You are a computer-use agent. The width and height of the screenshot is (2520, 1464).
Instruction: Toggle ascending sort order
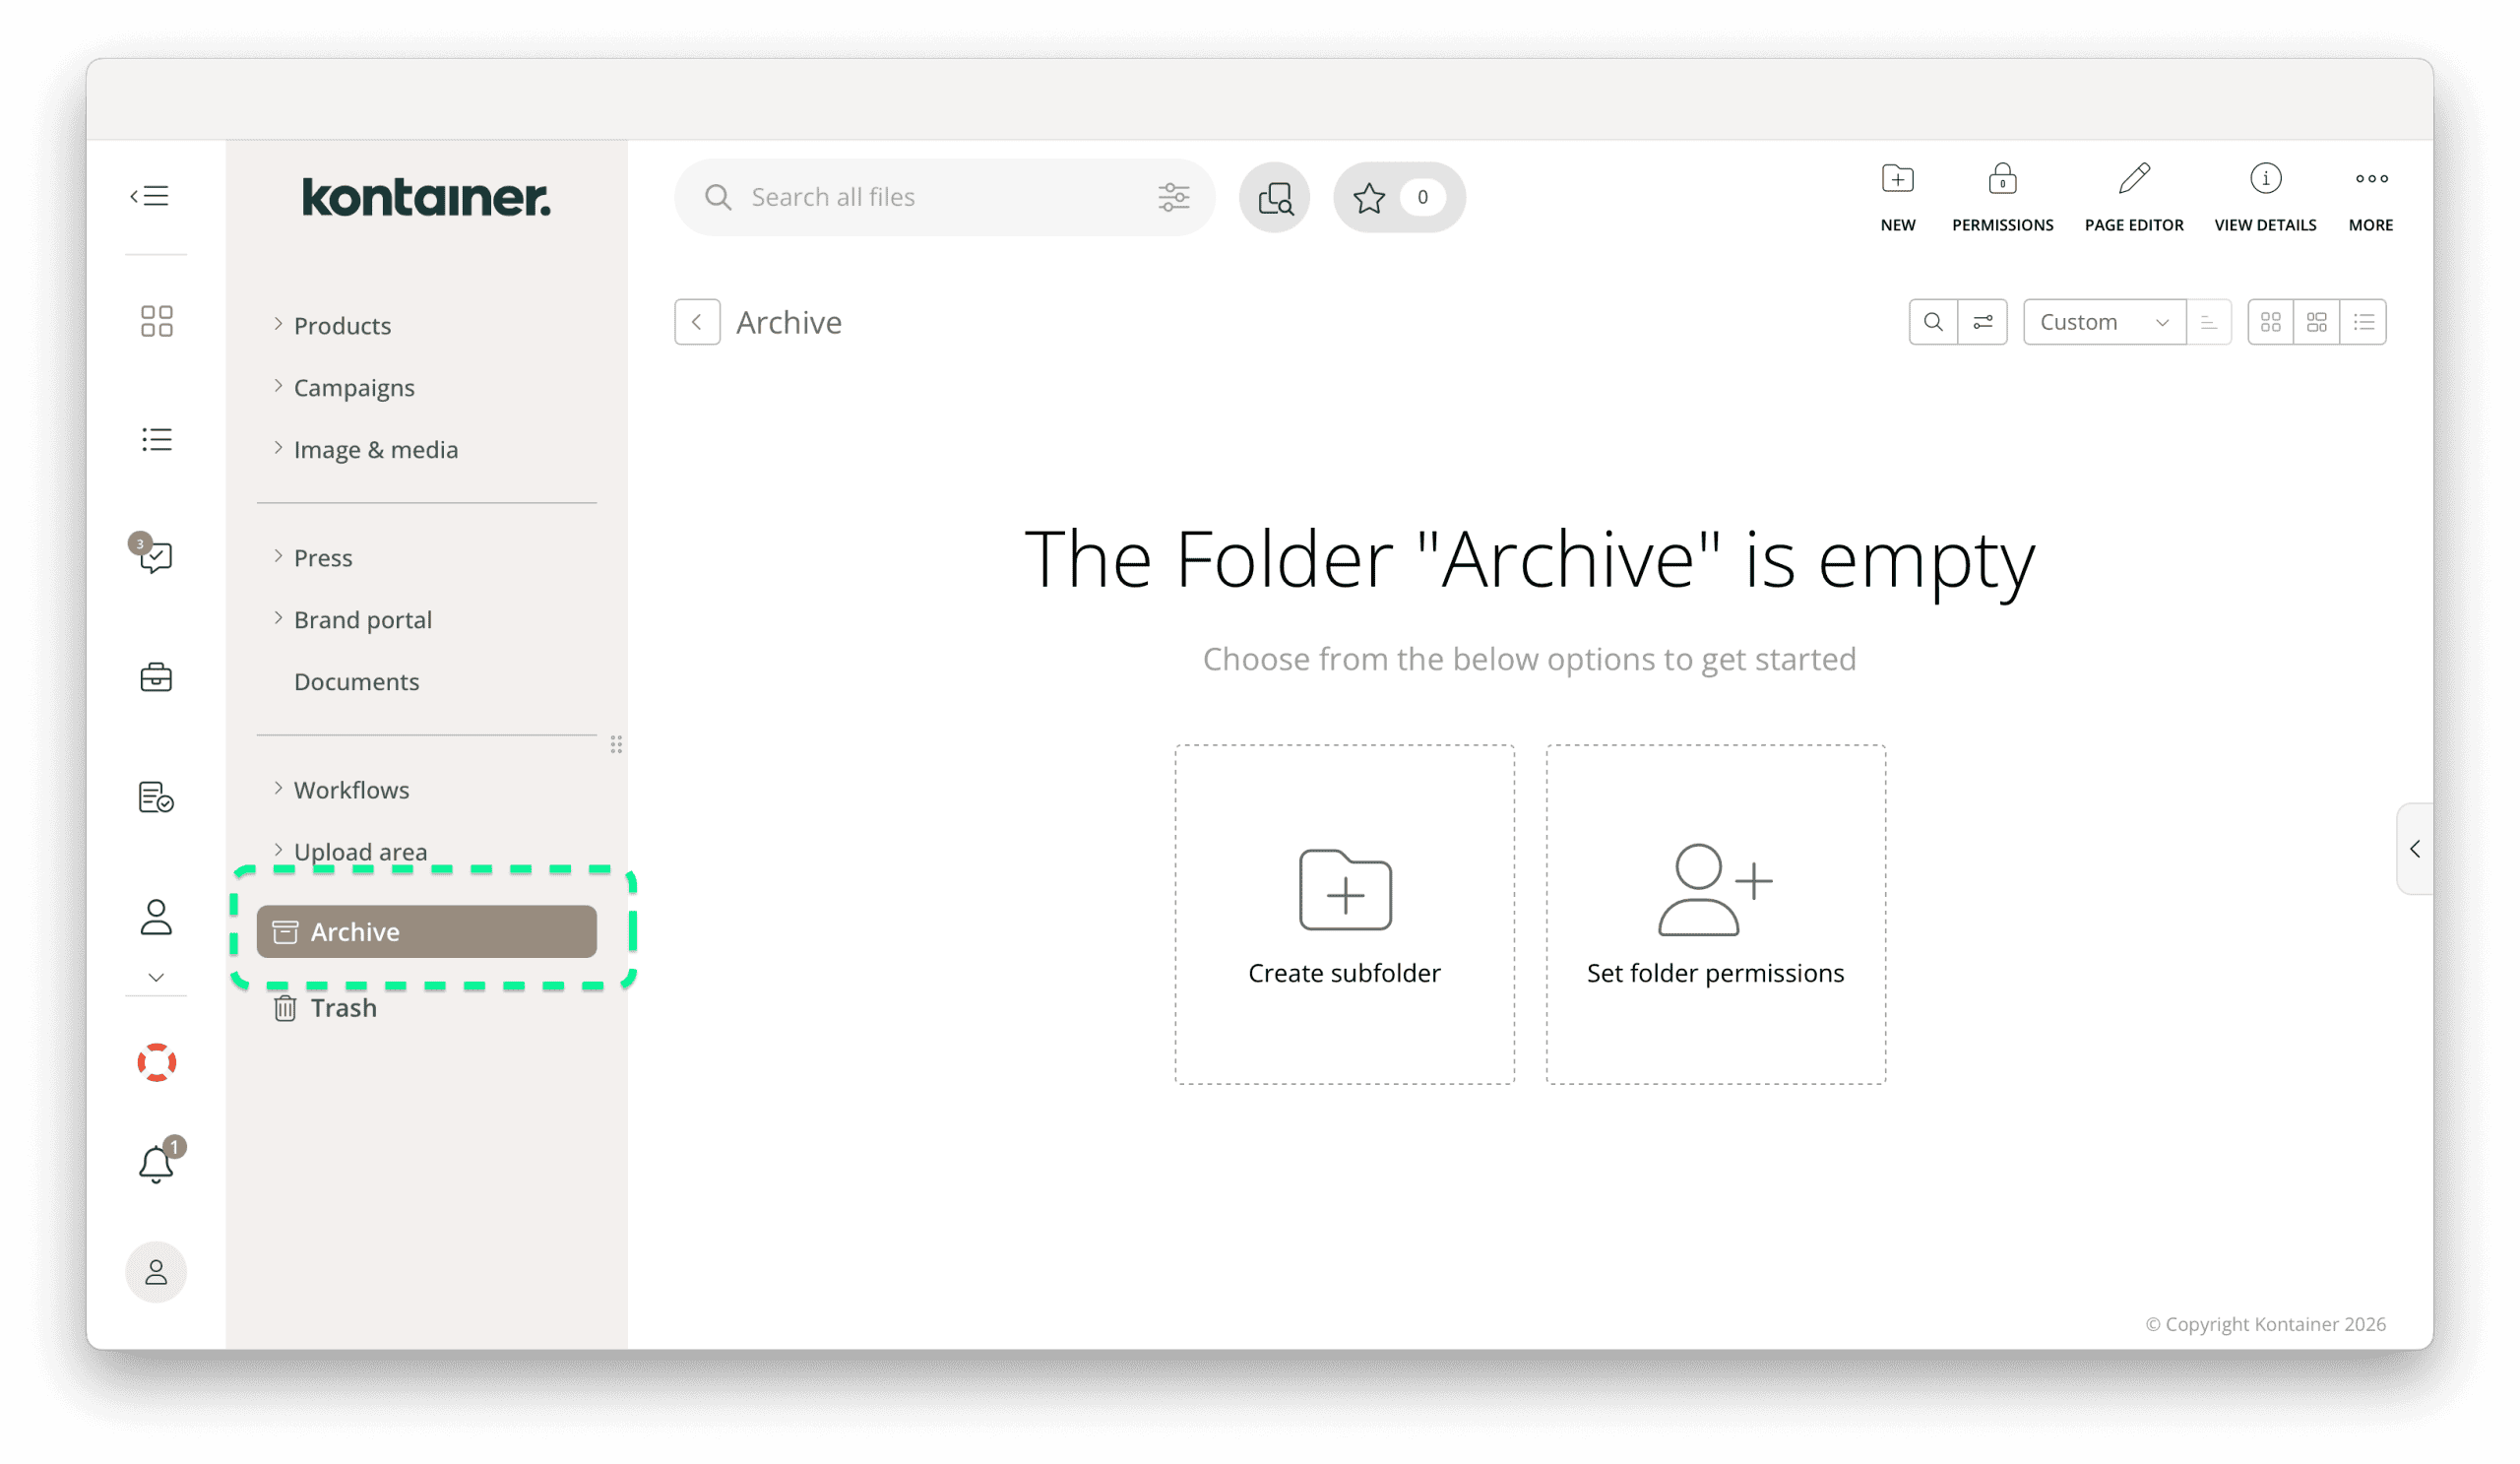click(x=2210, y=321)
